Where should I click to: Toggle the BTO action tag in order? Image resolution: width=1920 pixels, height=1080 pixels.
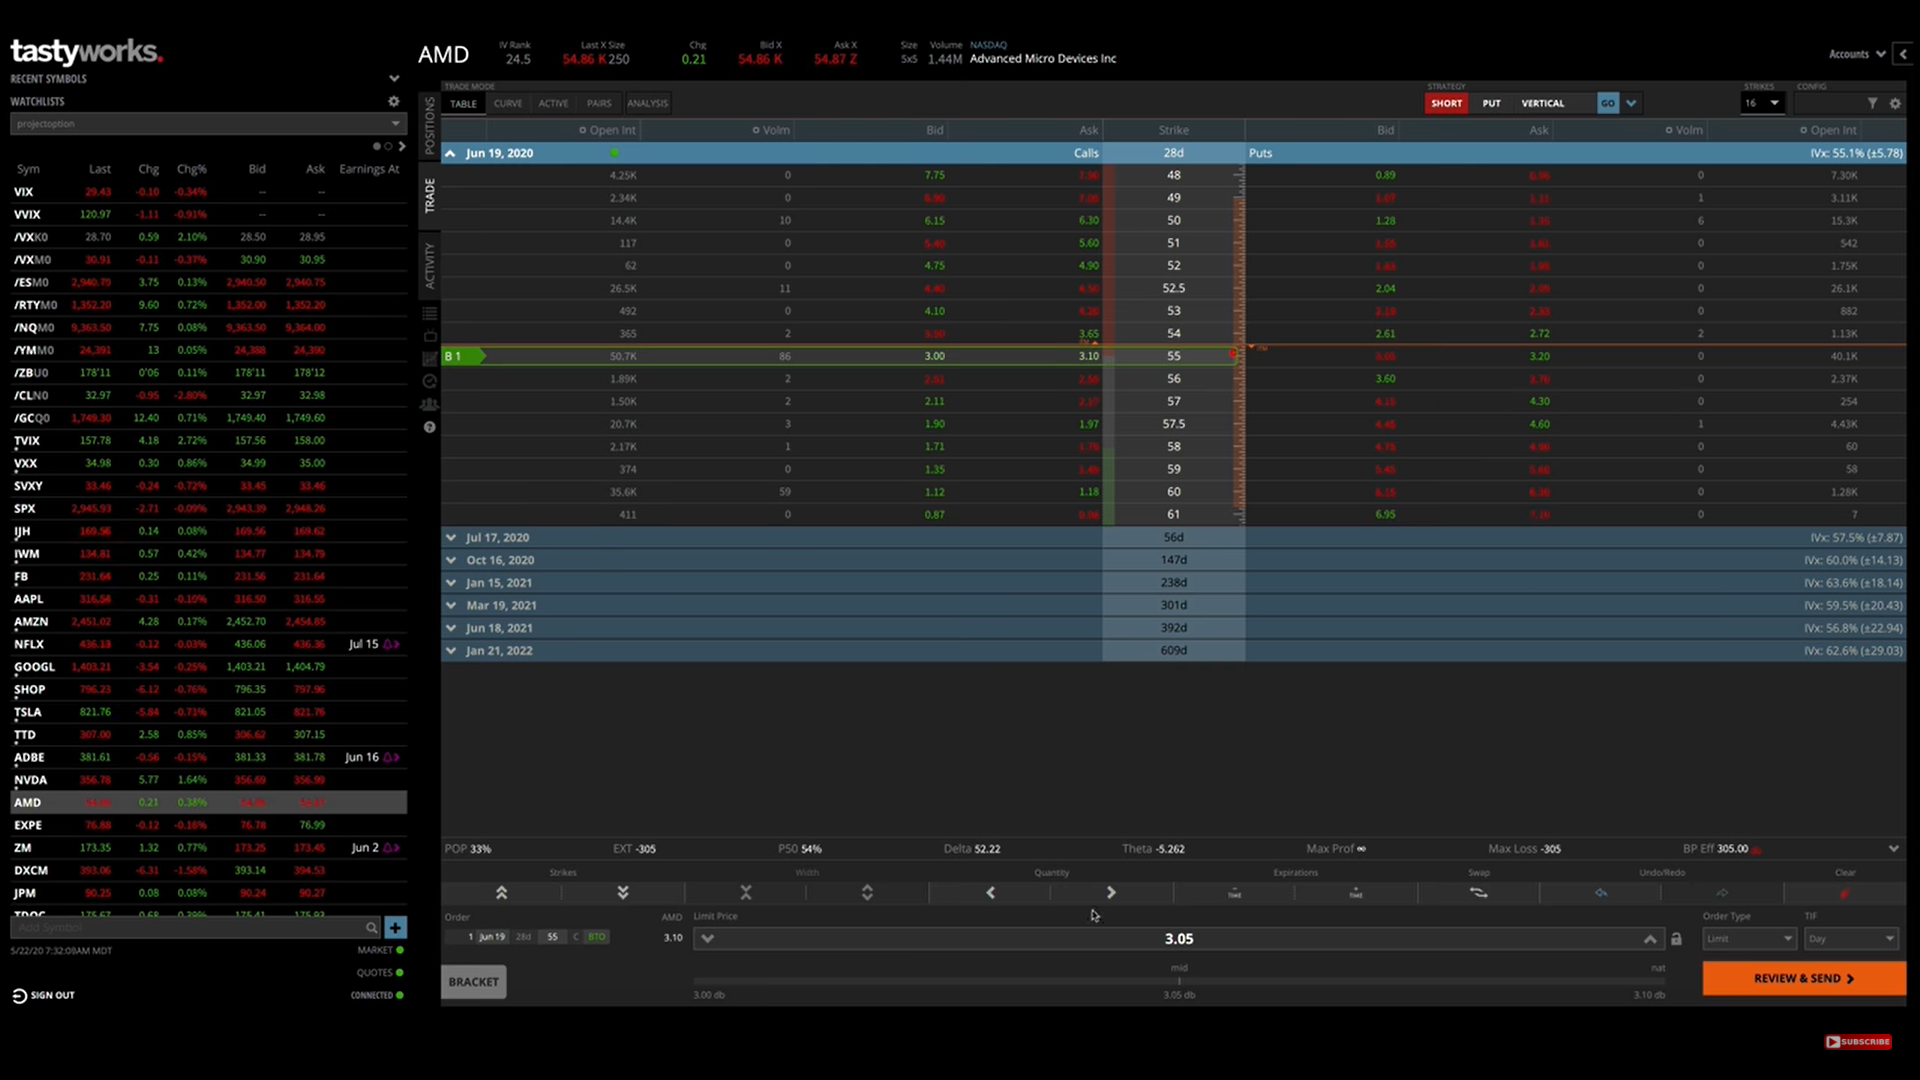(x=596, y=937)
